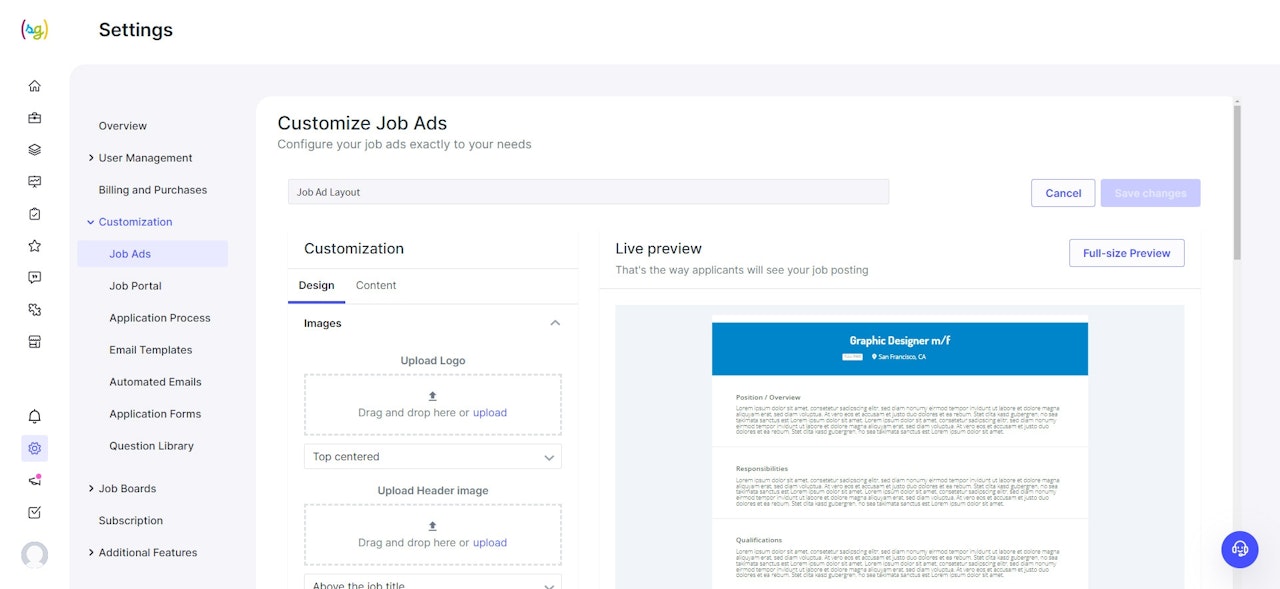Image resolution: width=1280 pixels, height=589 pixels.
Task: Open the notifications bell icon
Action: [35, 416]
